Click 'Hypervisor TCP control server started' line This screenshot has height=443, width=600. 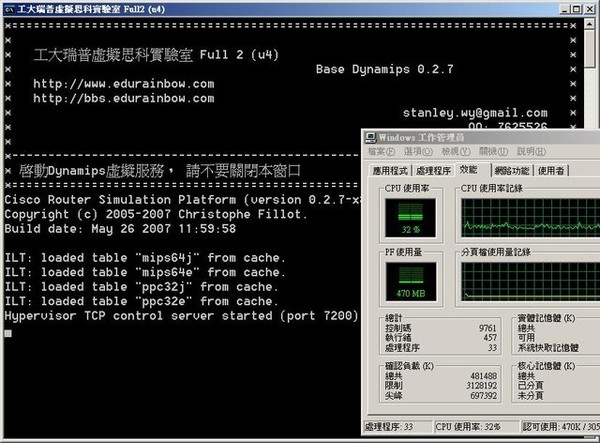(x=181, y=316)
